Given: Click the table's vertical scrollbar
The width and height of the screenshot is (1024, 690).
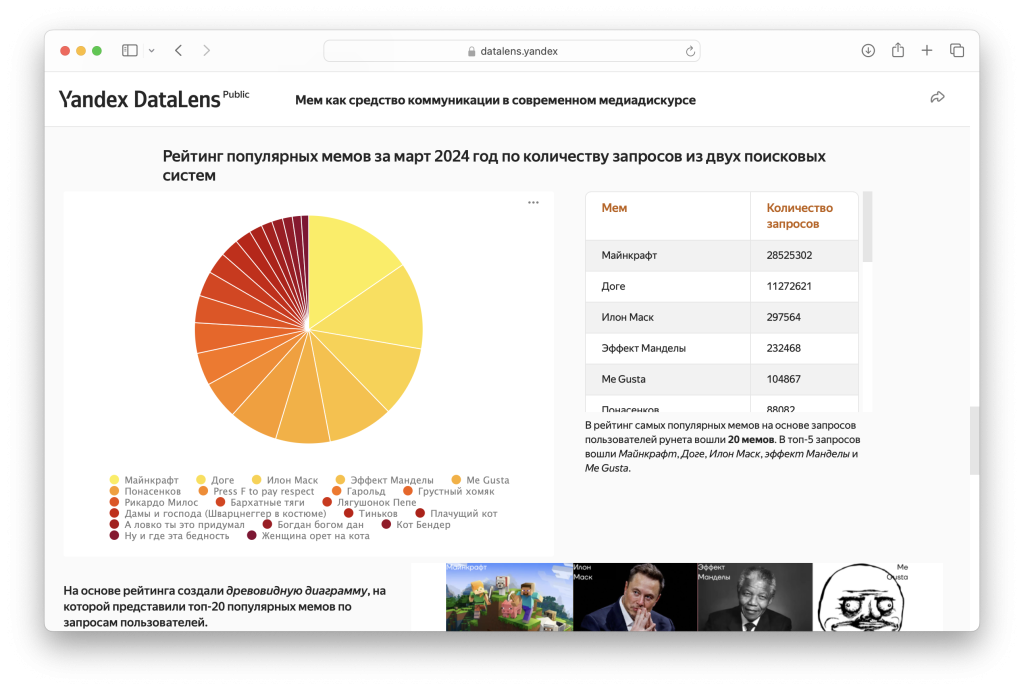Looking at the screenshot, I should pyautogui.click(x=867, y=227).
